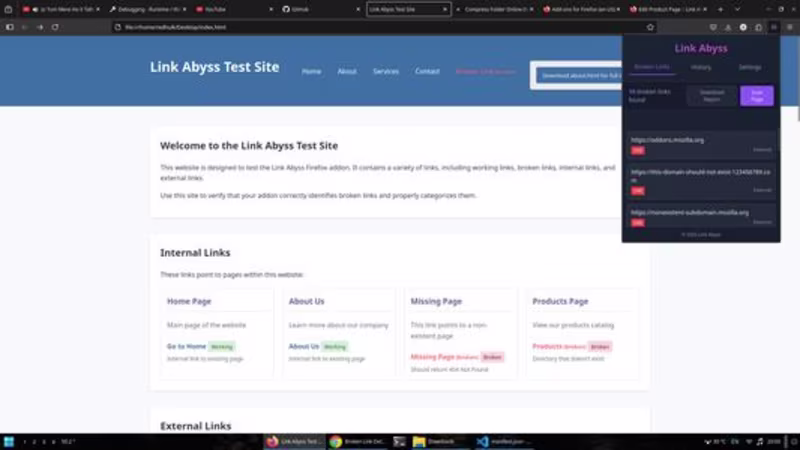Click the round white account icon in toolbar

(x=743, y=27)
